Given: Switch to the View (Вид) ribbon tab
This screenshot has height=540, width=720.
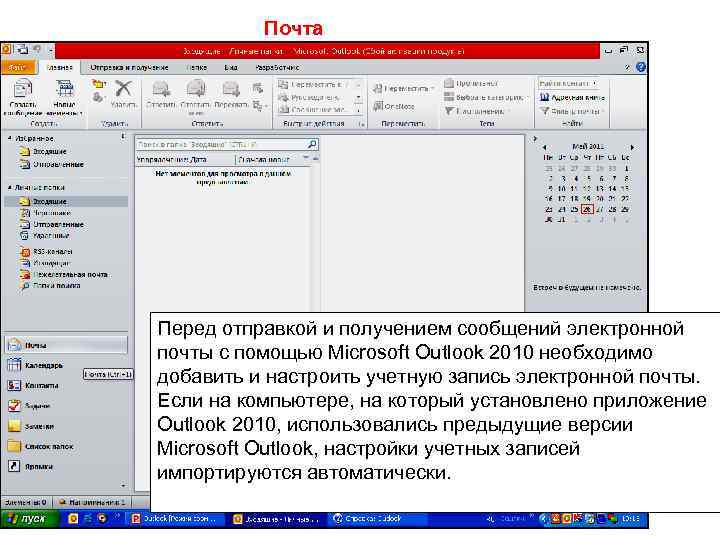Looking at the screenshot, I should point(231,67).
